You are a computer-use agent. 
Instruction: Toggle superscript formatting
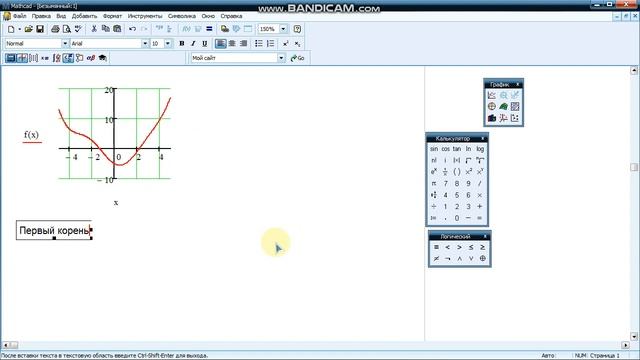point(286,43)
